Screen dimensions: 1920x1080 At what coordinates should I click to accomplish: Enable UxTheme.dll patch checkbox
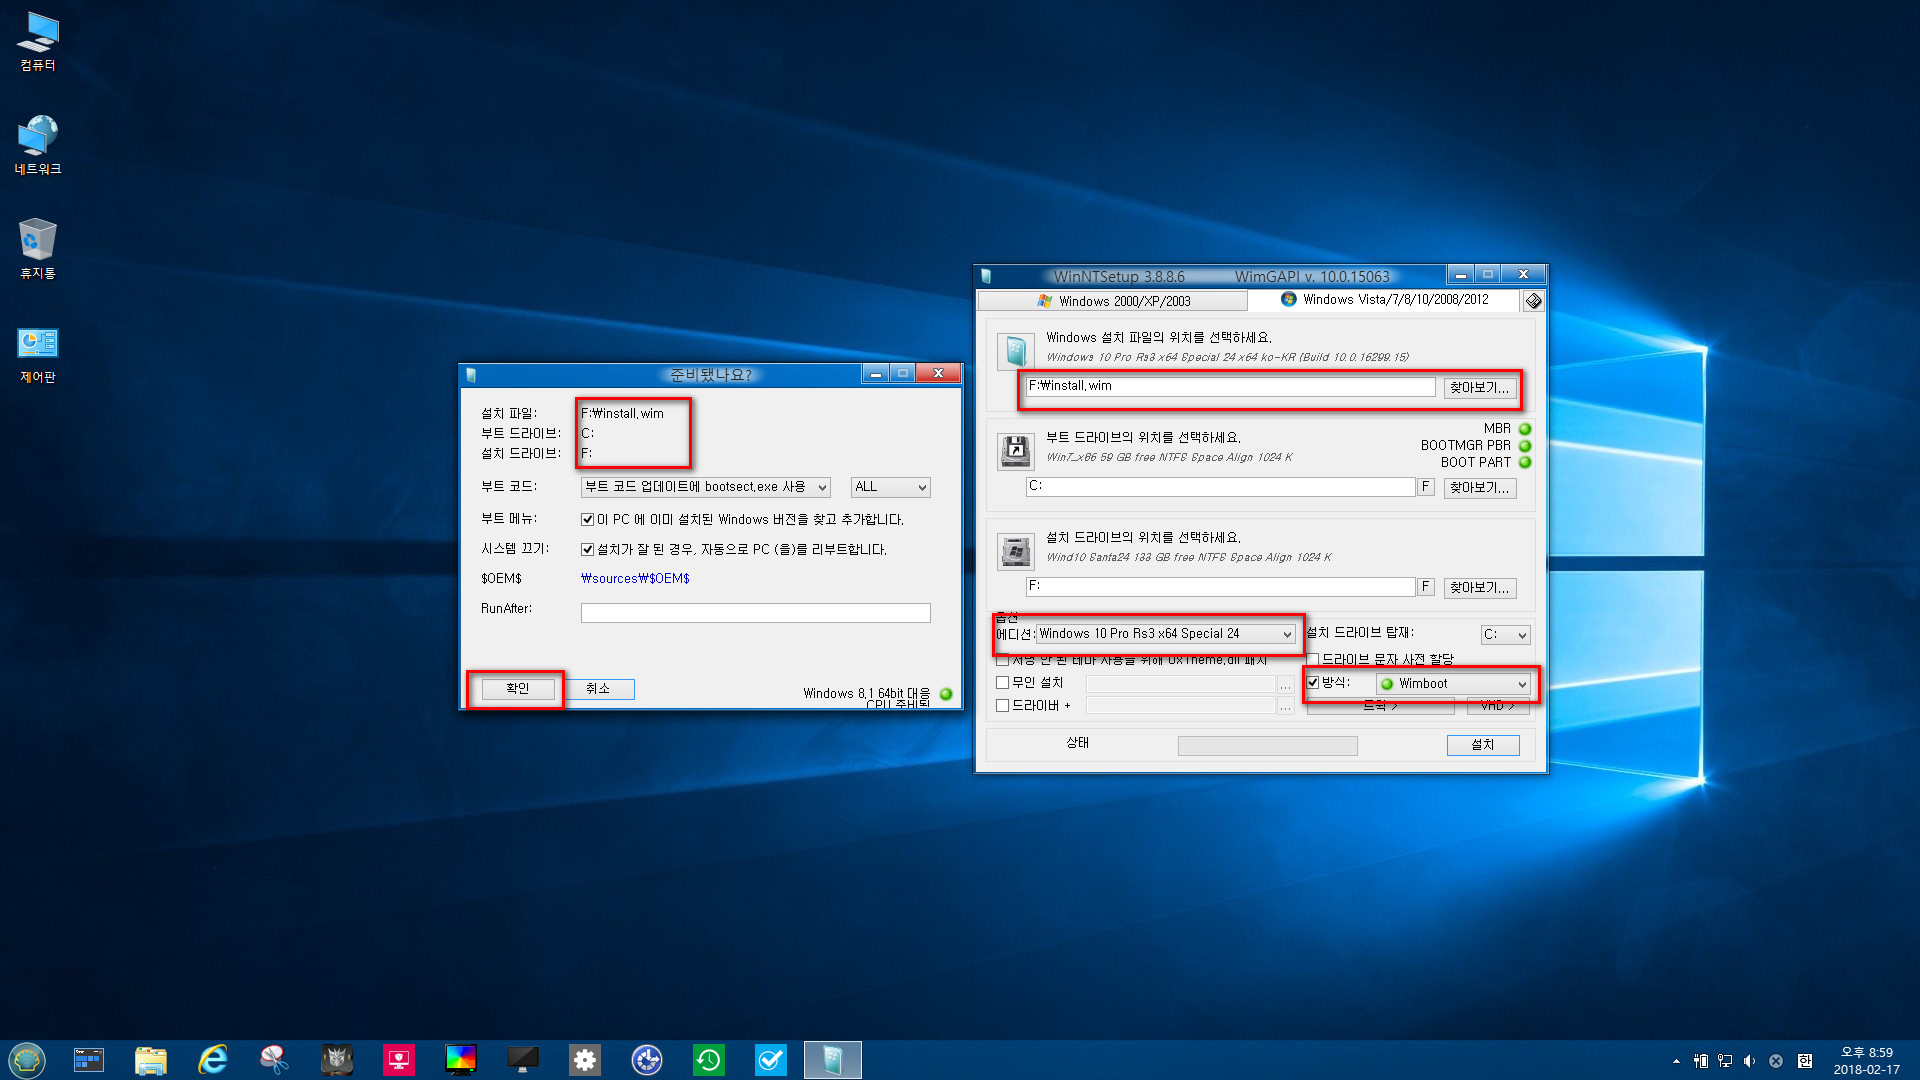(x=1002, y=661)
